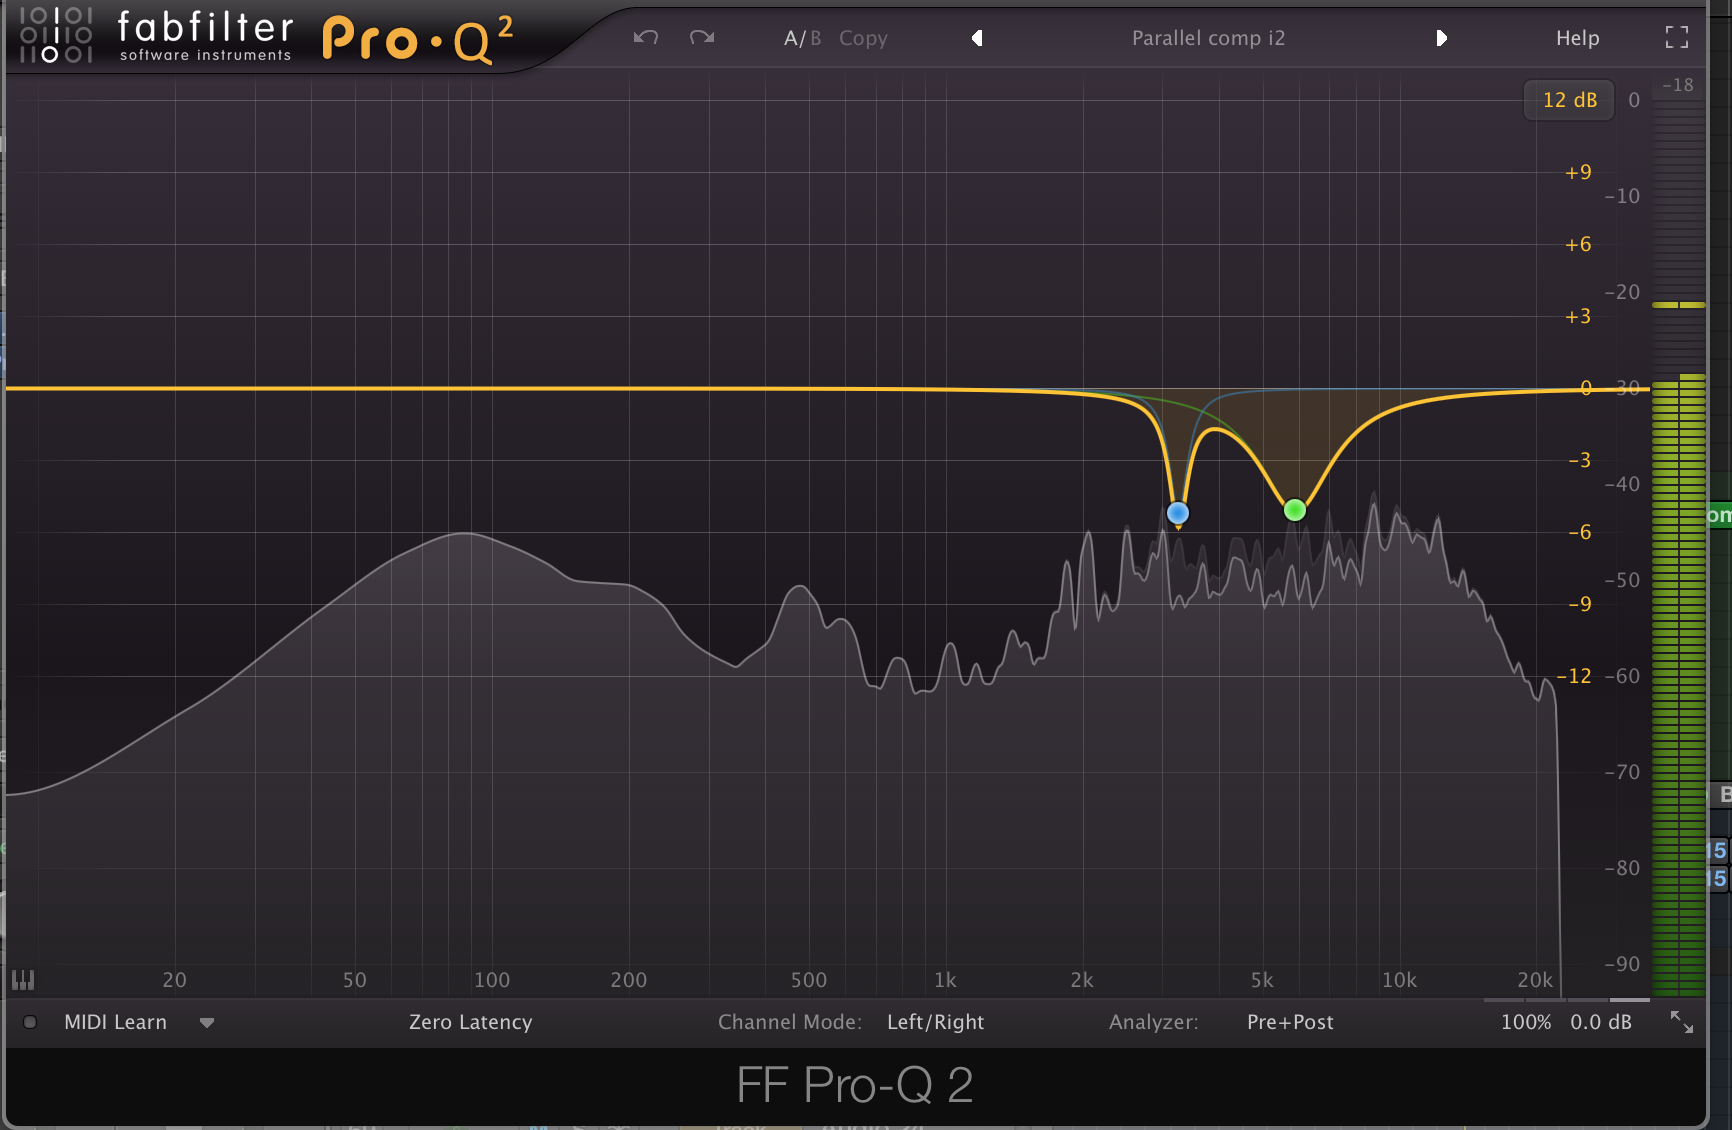Enable MIDI Learn
This screenshot has height=1130, width=1732.
tap(115, 1022)
